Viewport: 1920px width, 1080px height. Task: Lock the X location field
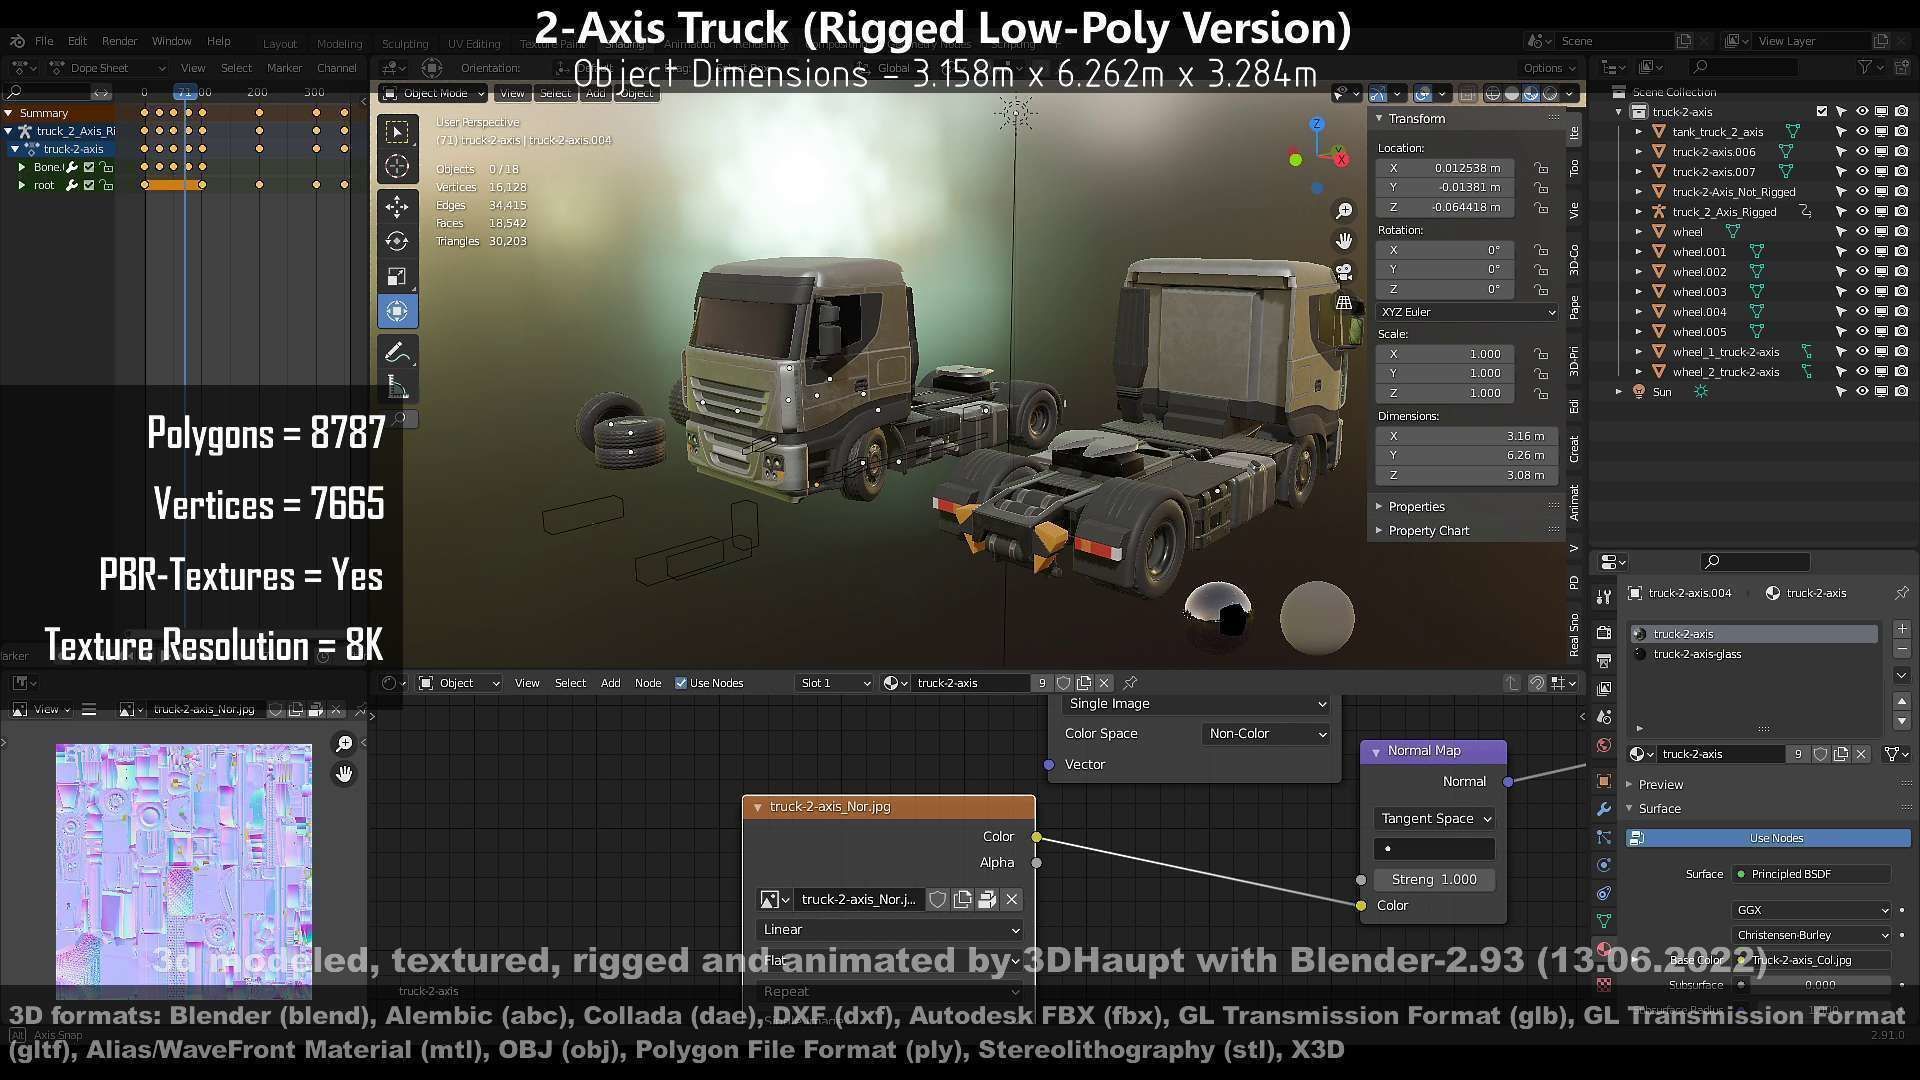coord(1541,168)
